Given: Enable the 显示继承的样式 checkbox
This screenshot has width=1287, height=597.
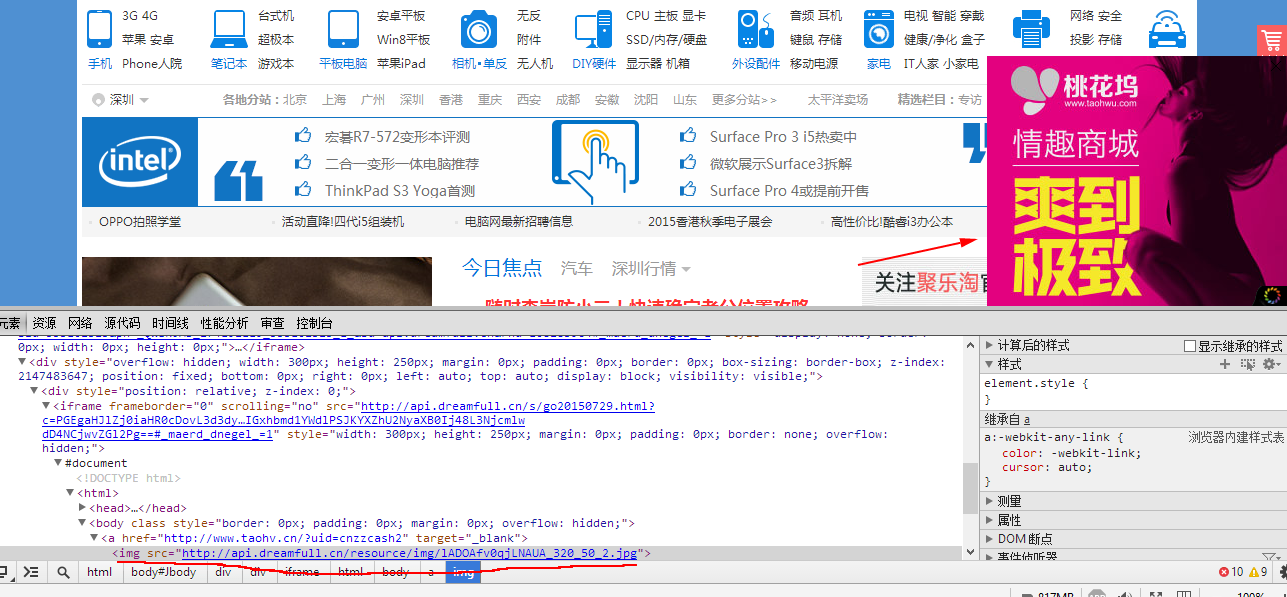Looking at the screenshot, I should pyautogui.click(x=1190, y=346).
